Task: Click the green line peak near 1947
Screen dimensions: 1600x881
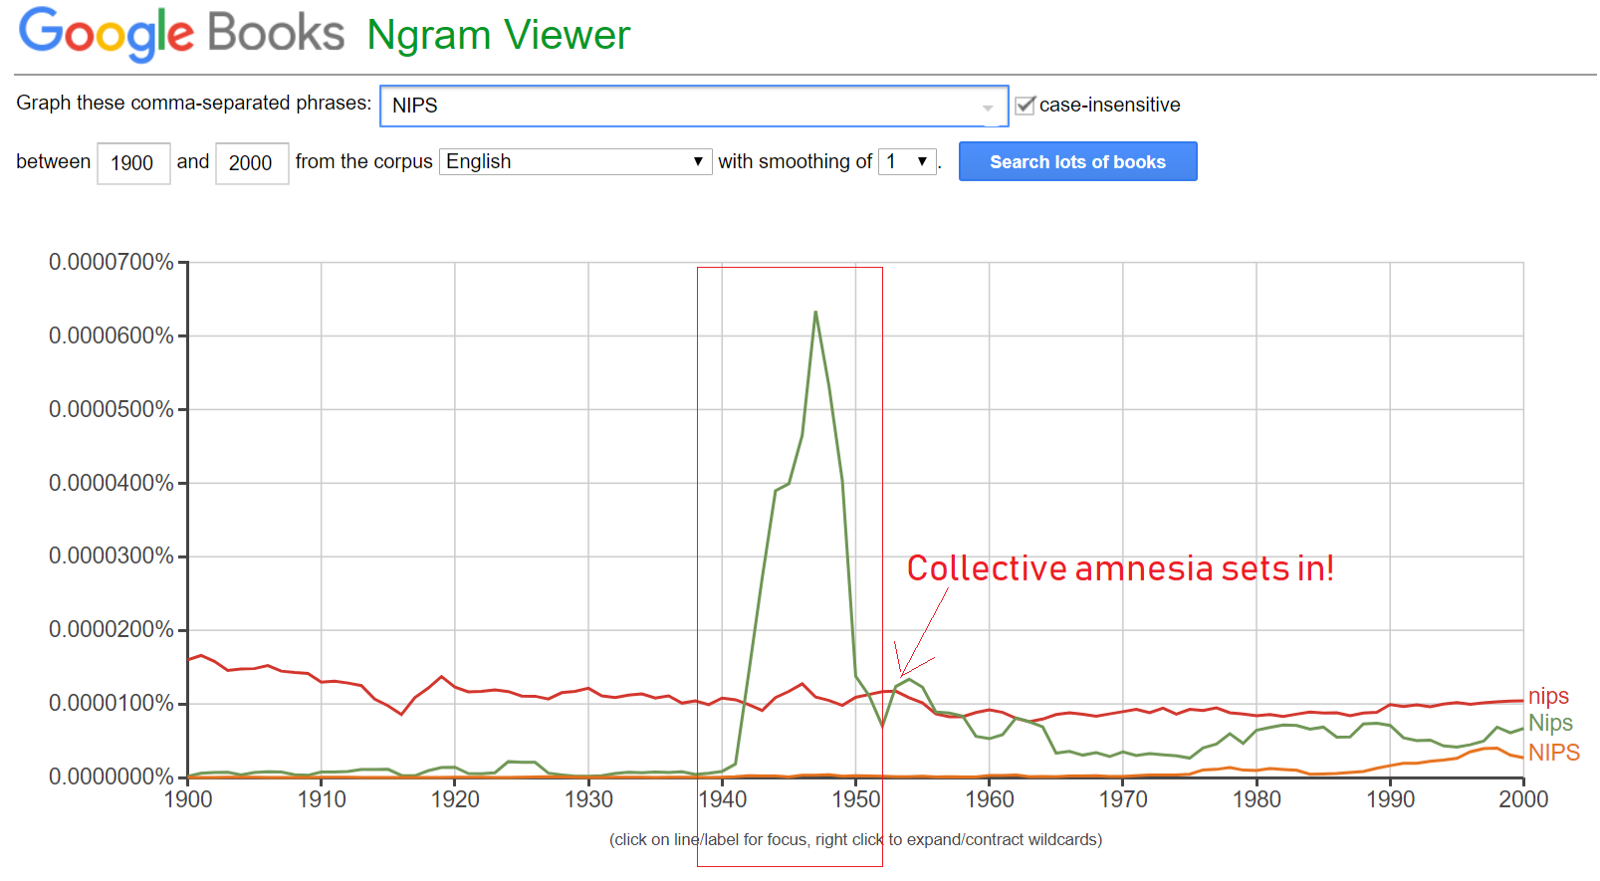Action: click(x=816, y=313)
